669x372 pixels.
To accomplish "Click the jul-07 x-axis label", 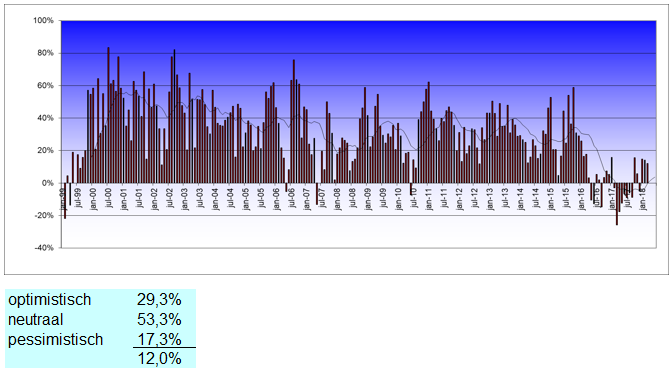I will coord(322,197).
